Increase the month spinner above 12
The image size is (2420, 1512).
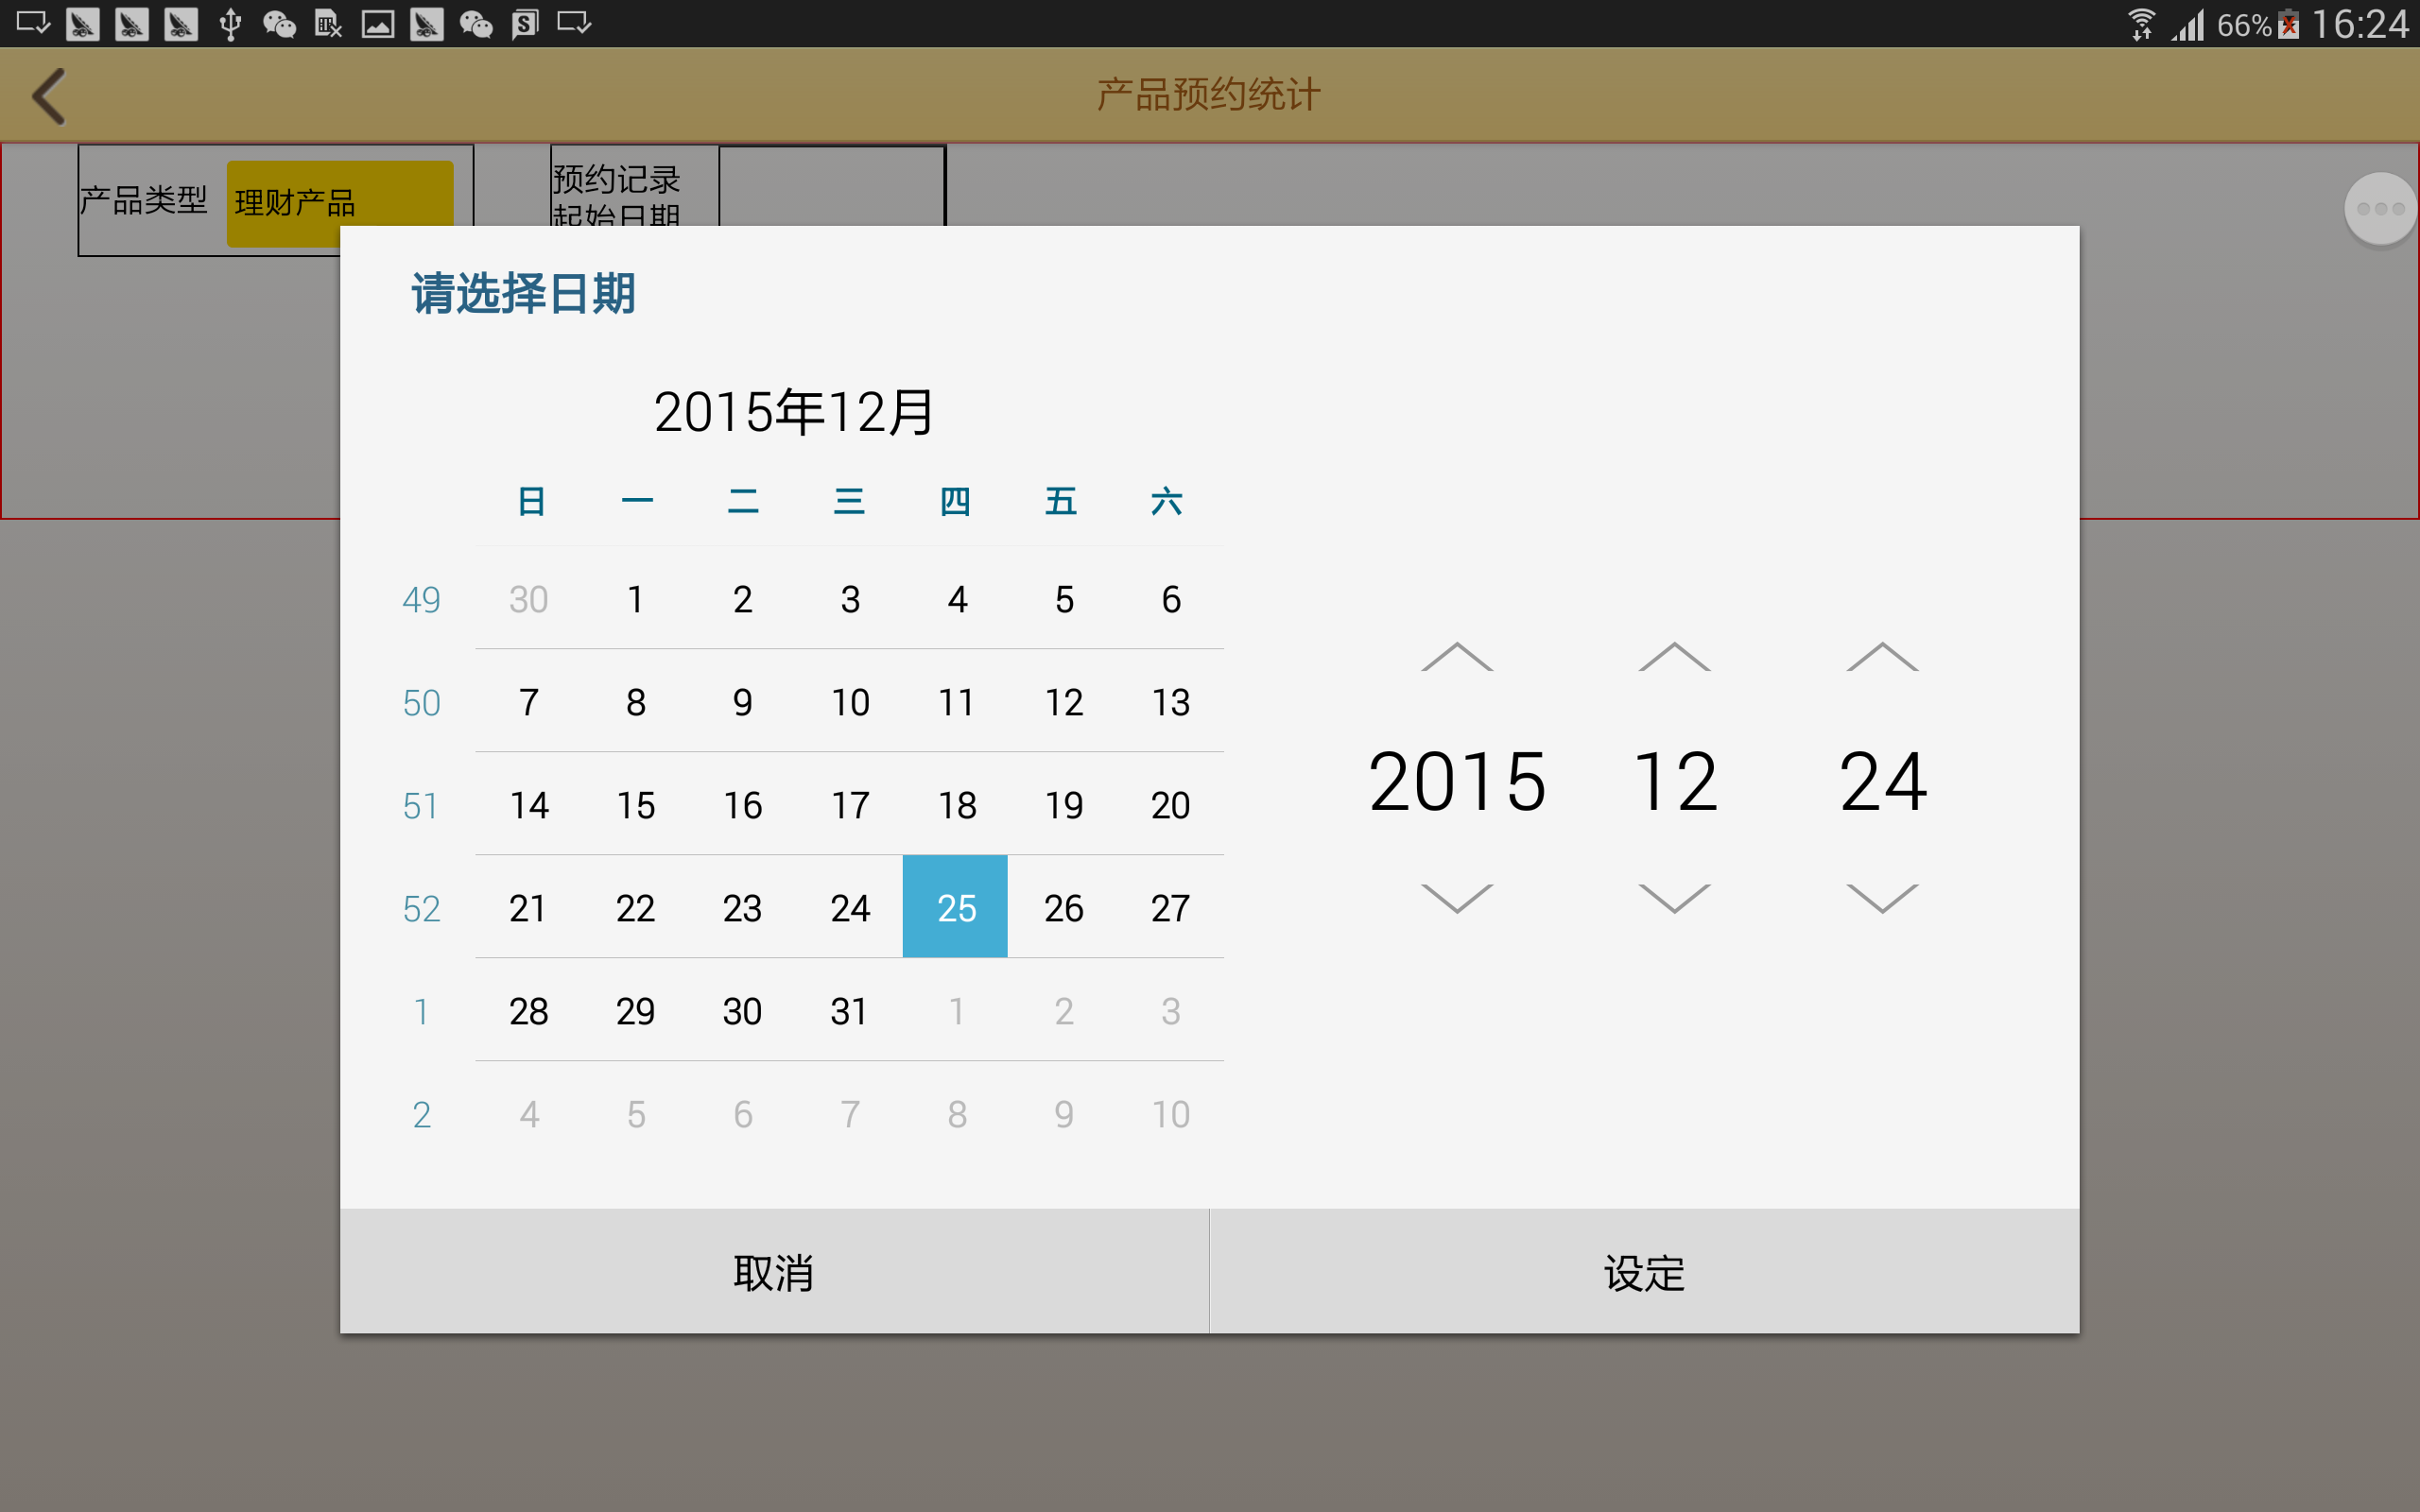pos(1674,656)
